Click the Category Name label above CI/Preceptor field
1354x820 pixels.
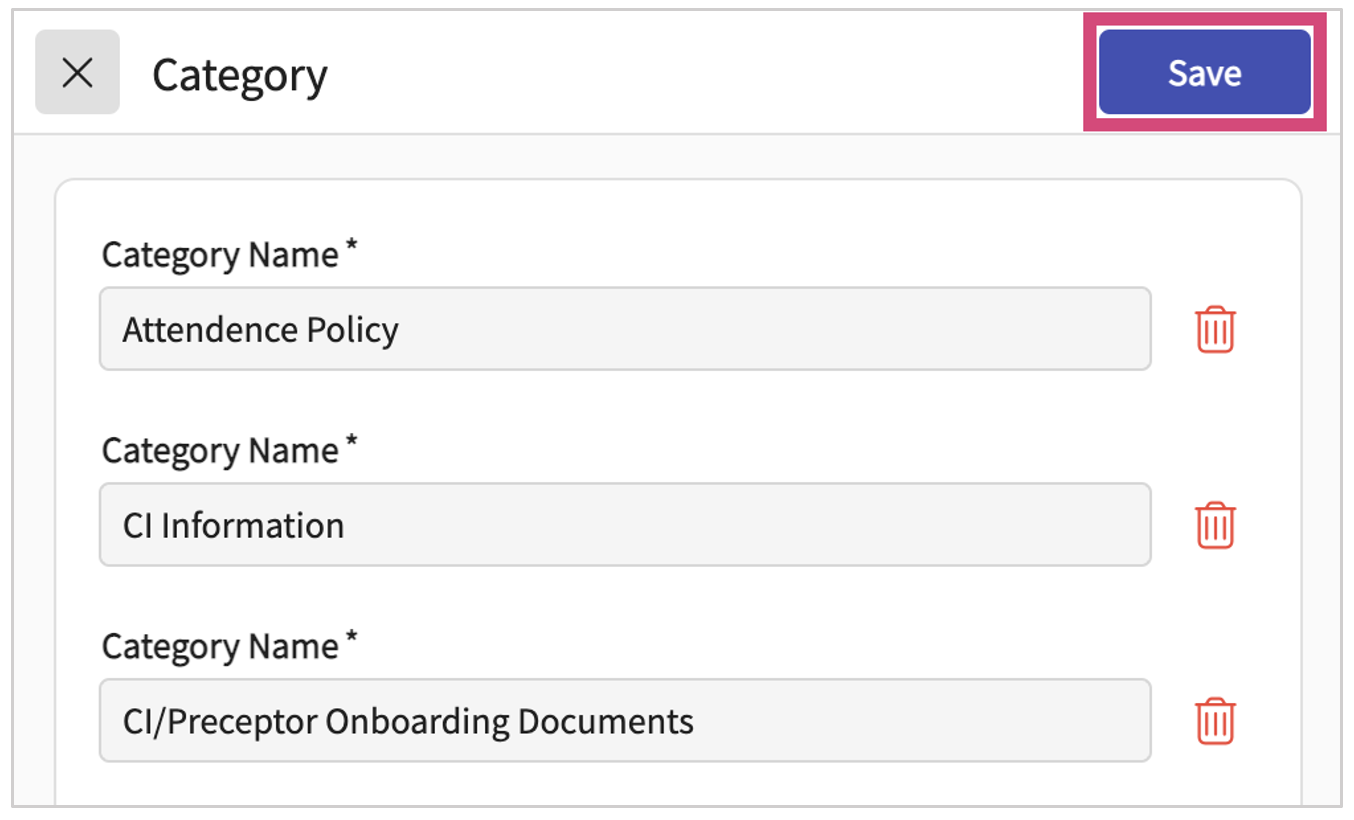(220, 647)
